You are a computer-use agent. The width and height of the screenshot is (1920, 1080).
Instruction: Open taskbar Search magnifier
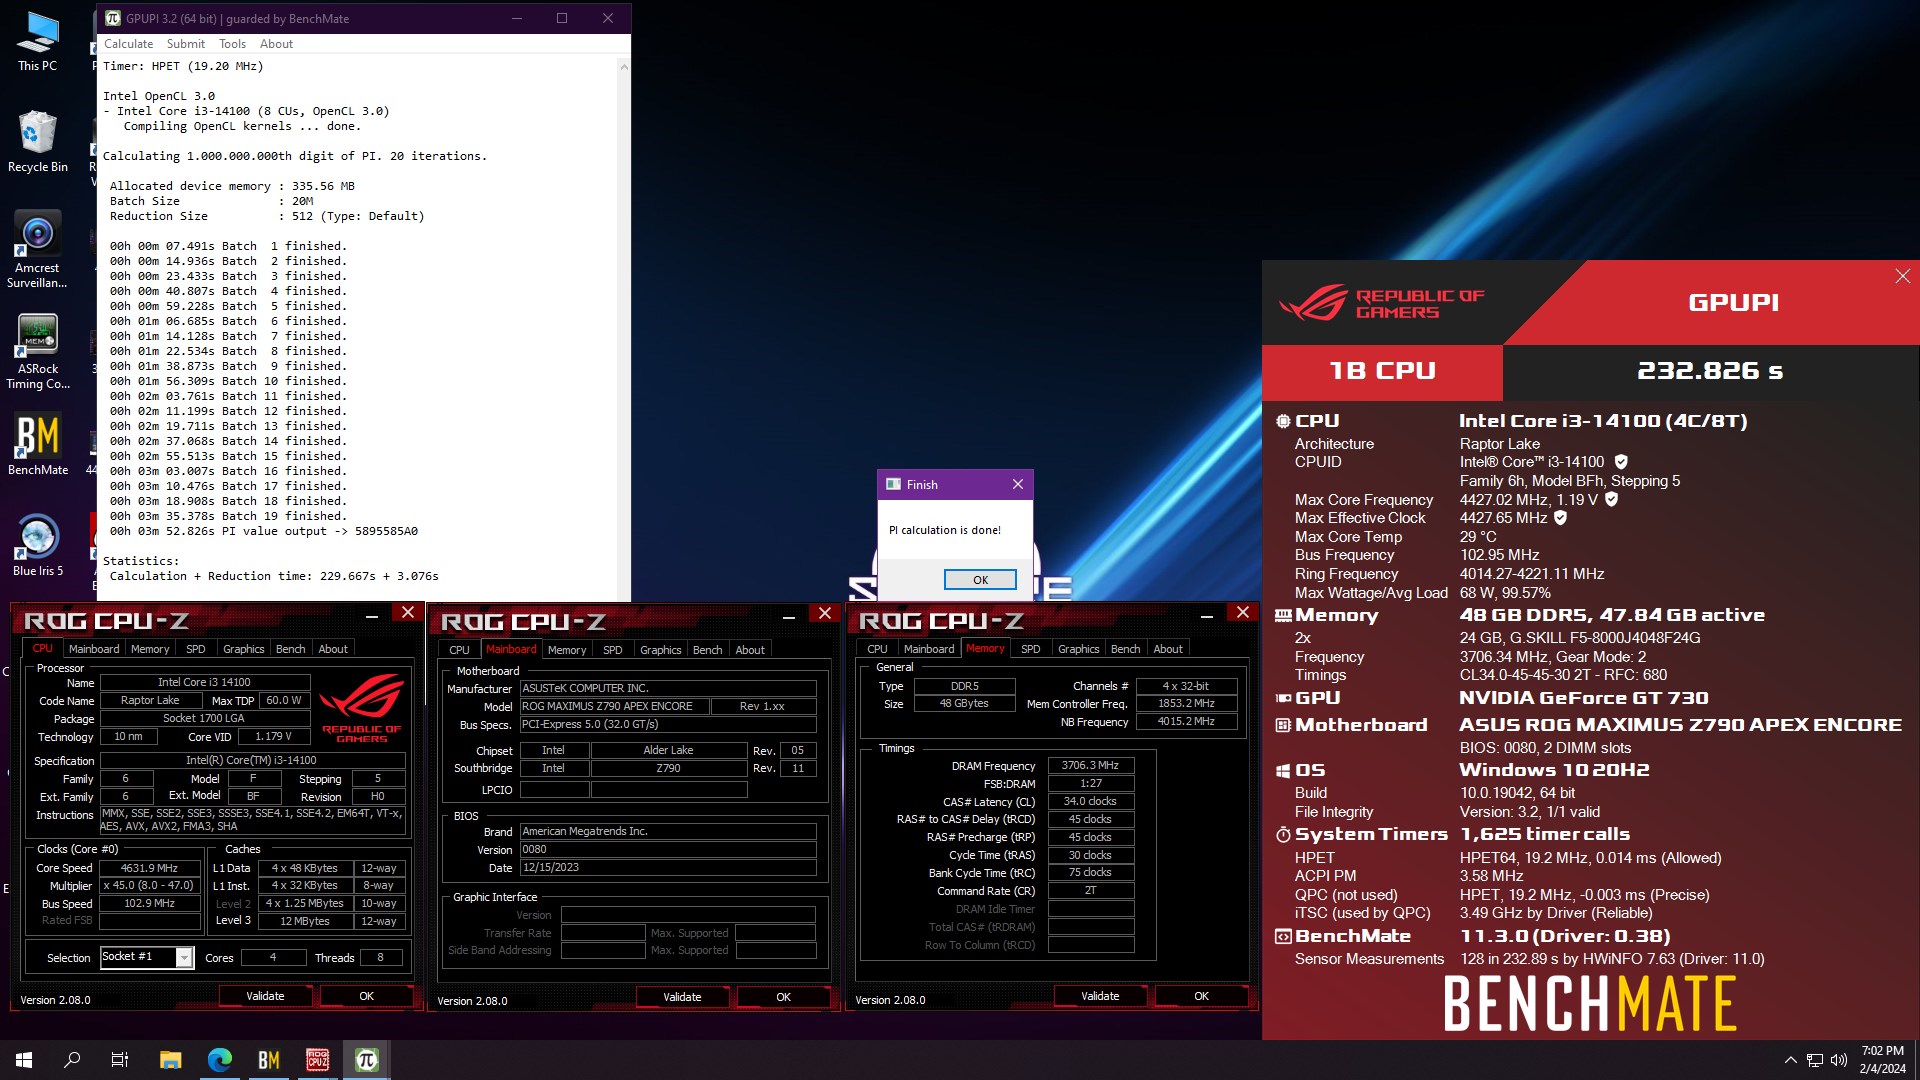(72, 1060)
